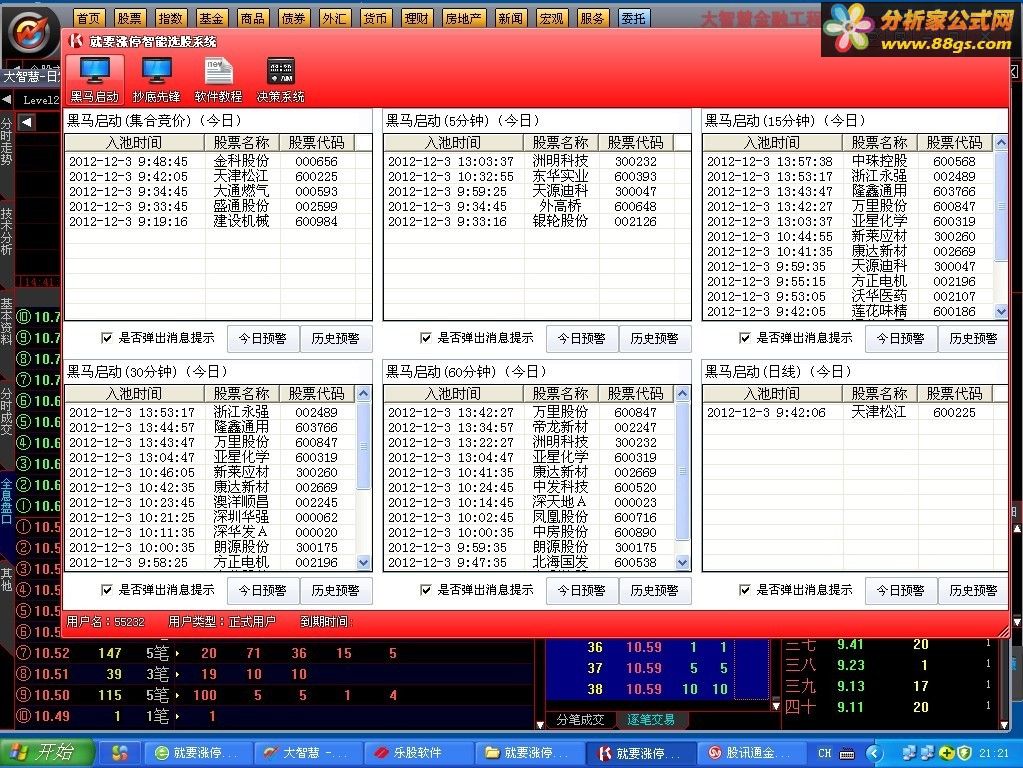
Task: Switch to 逐笔交易 tab
Action: click(x=651, y=720)
